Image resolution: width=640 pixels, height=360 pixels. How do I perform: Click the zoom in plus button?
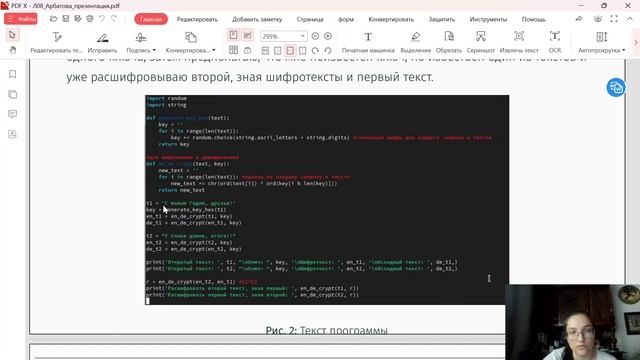[328, 36]
